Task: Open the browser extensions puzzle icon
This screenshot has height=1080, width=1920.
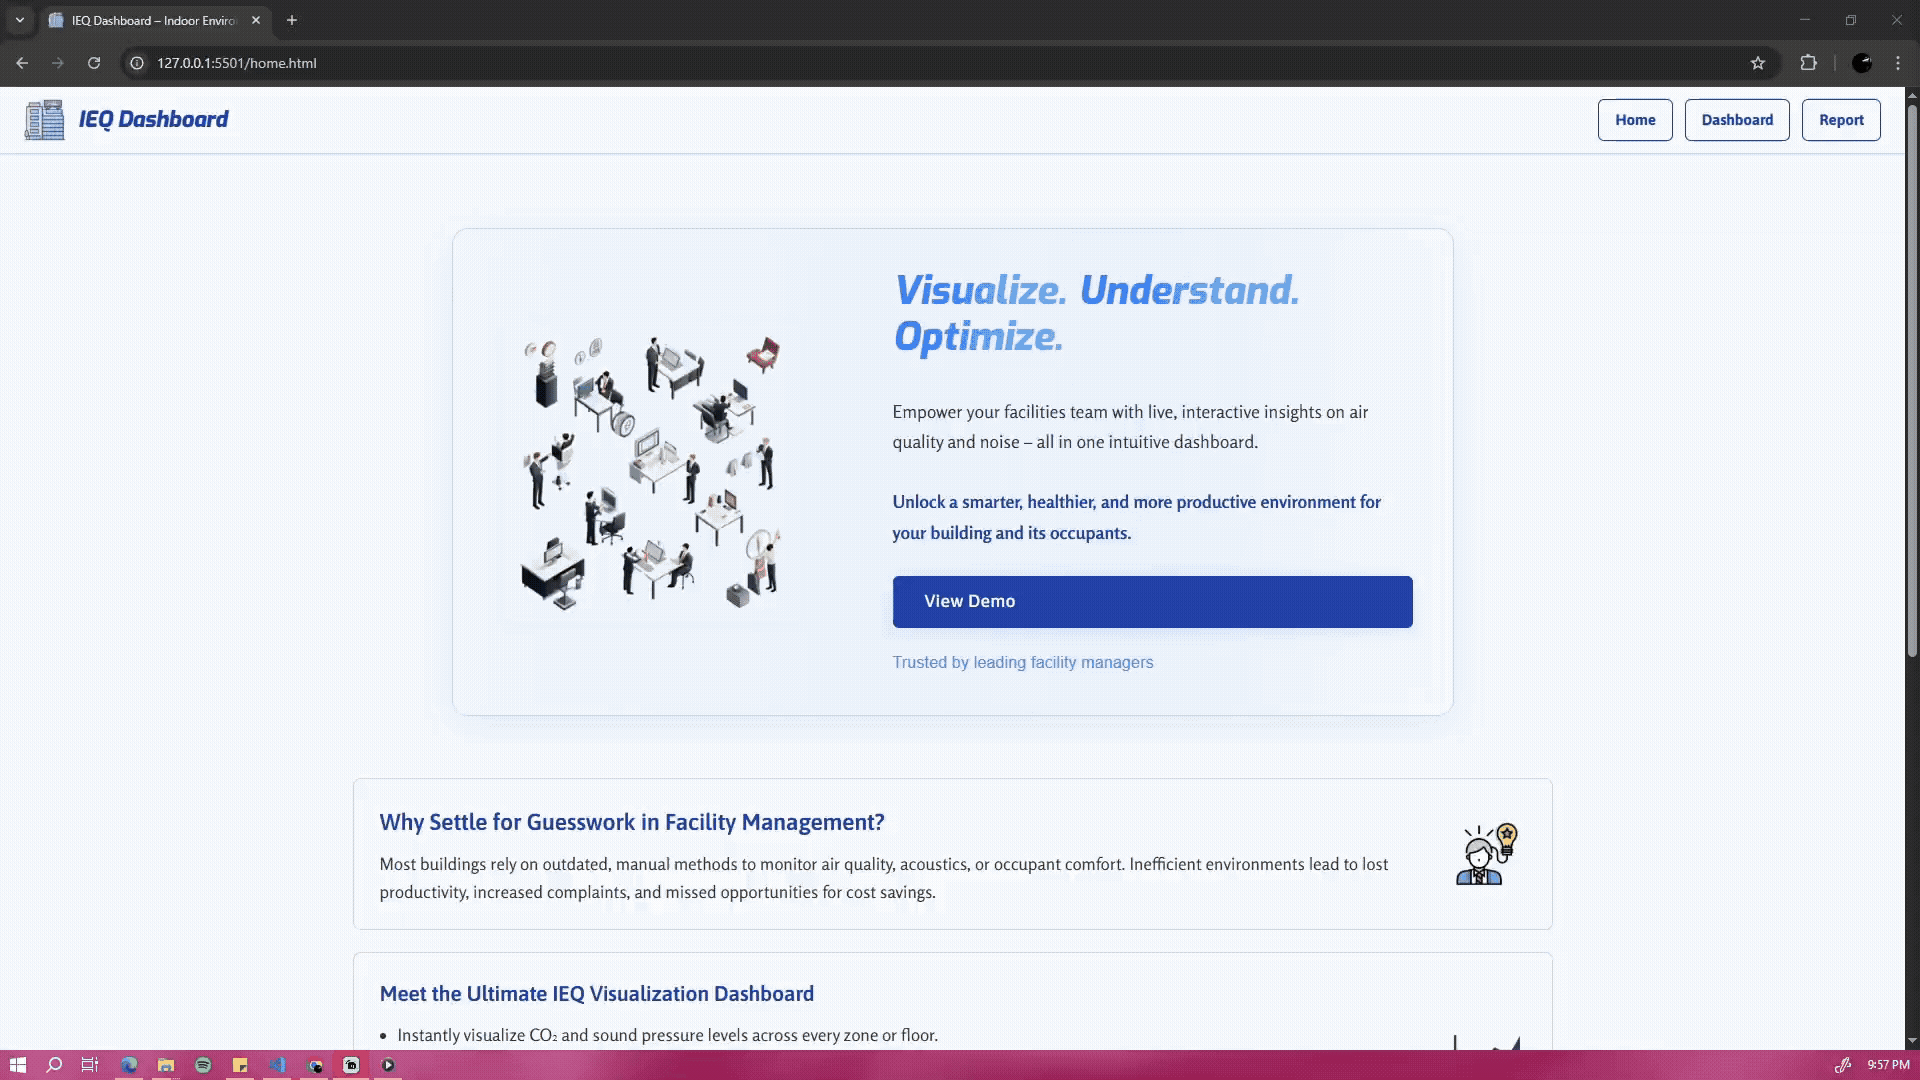Action: [1808, 63]
